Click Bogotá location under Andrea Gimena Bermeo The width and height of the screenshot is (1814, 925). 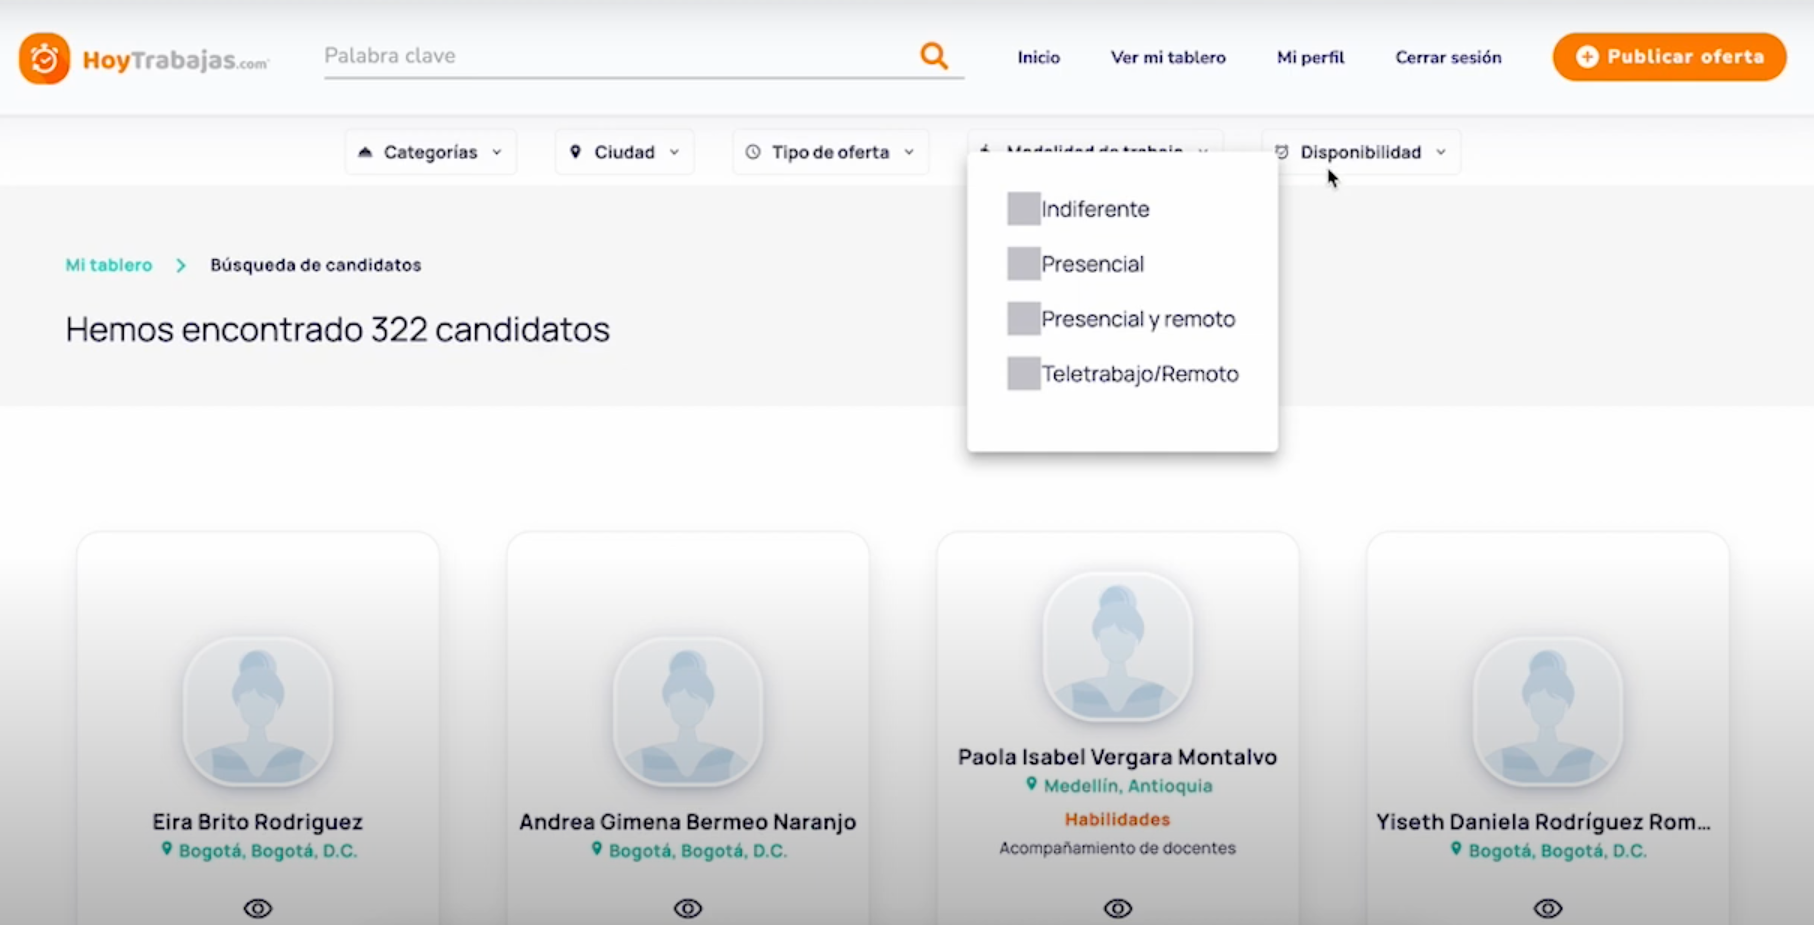[698, 851]
